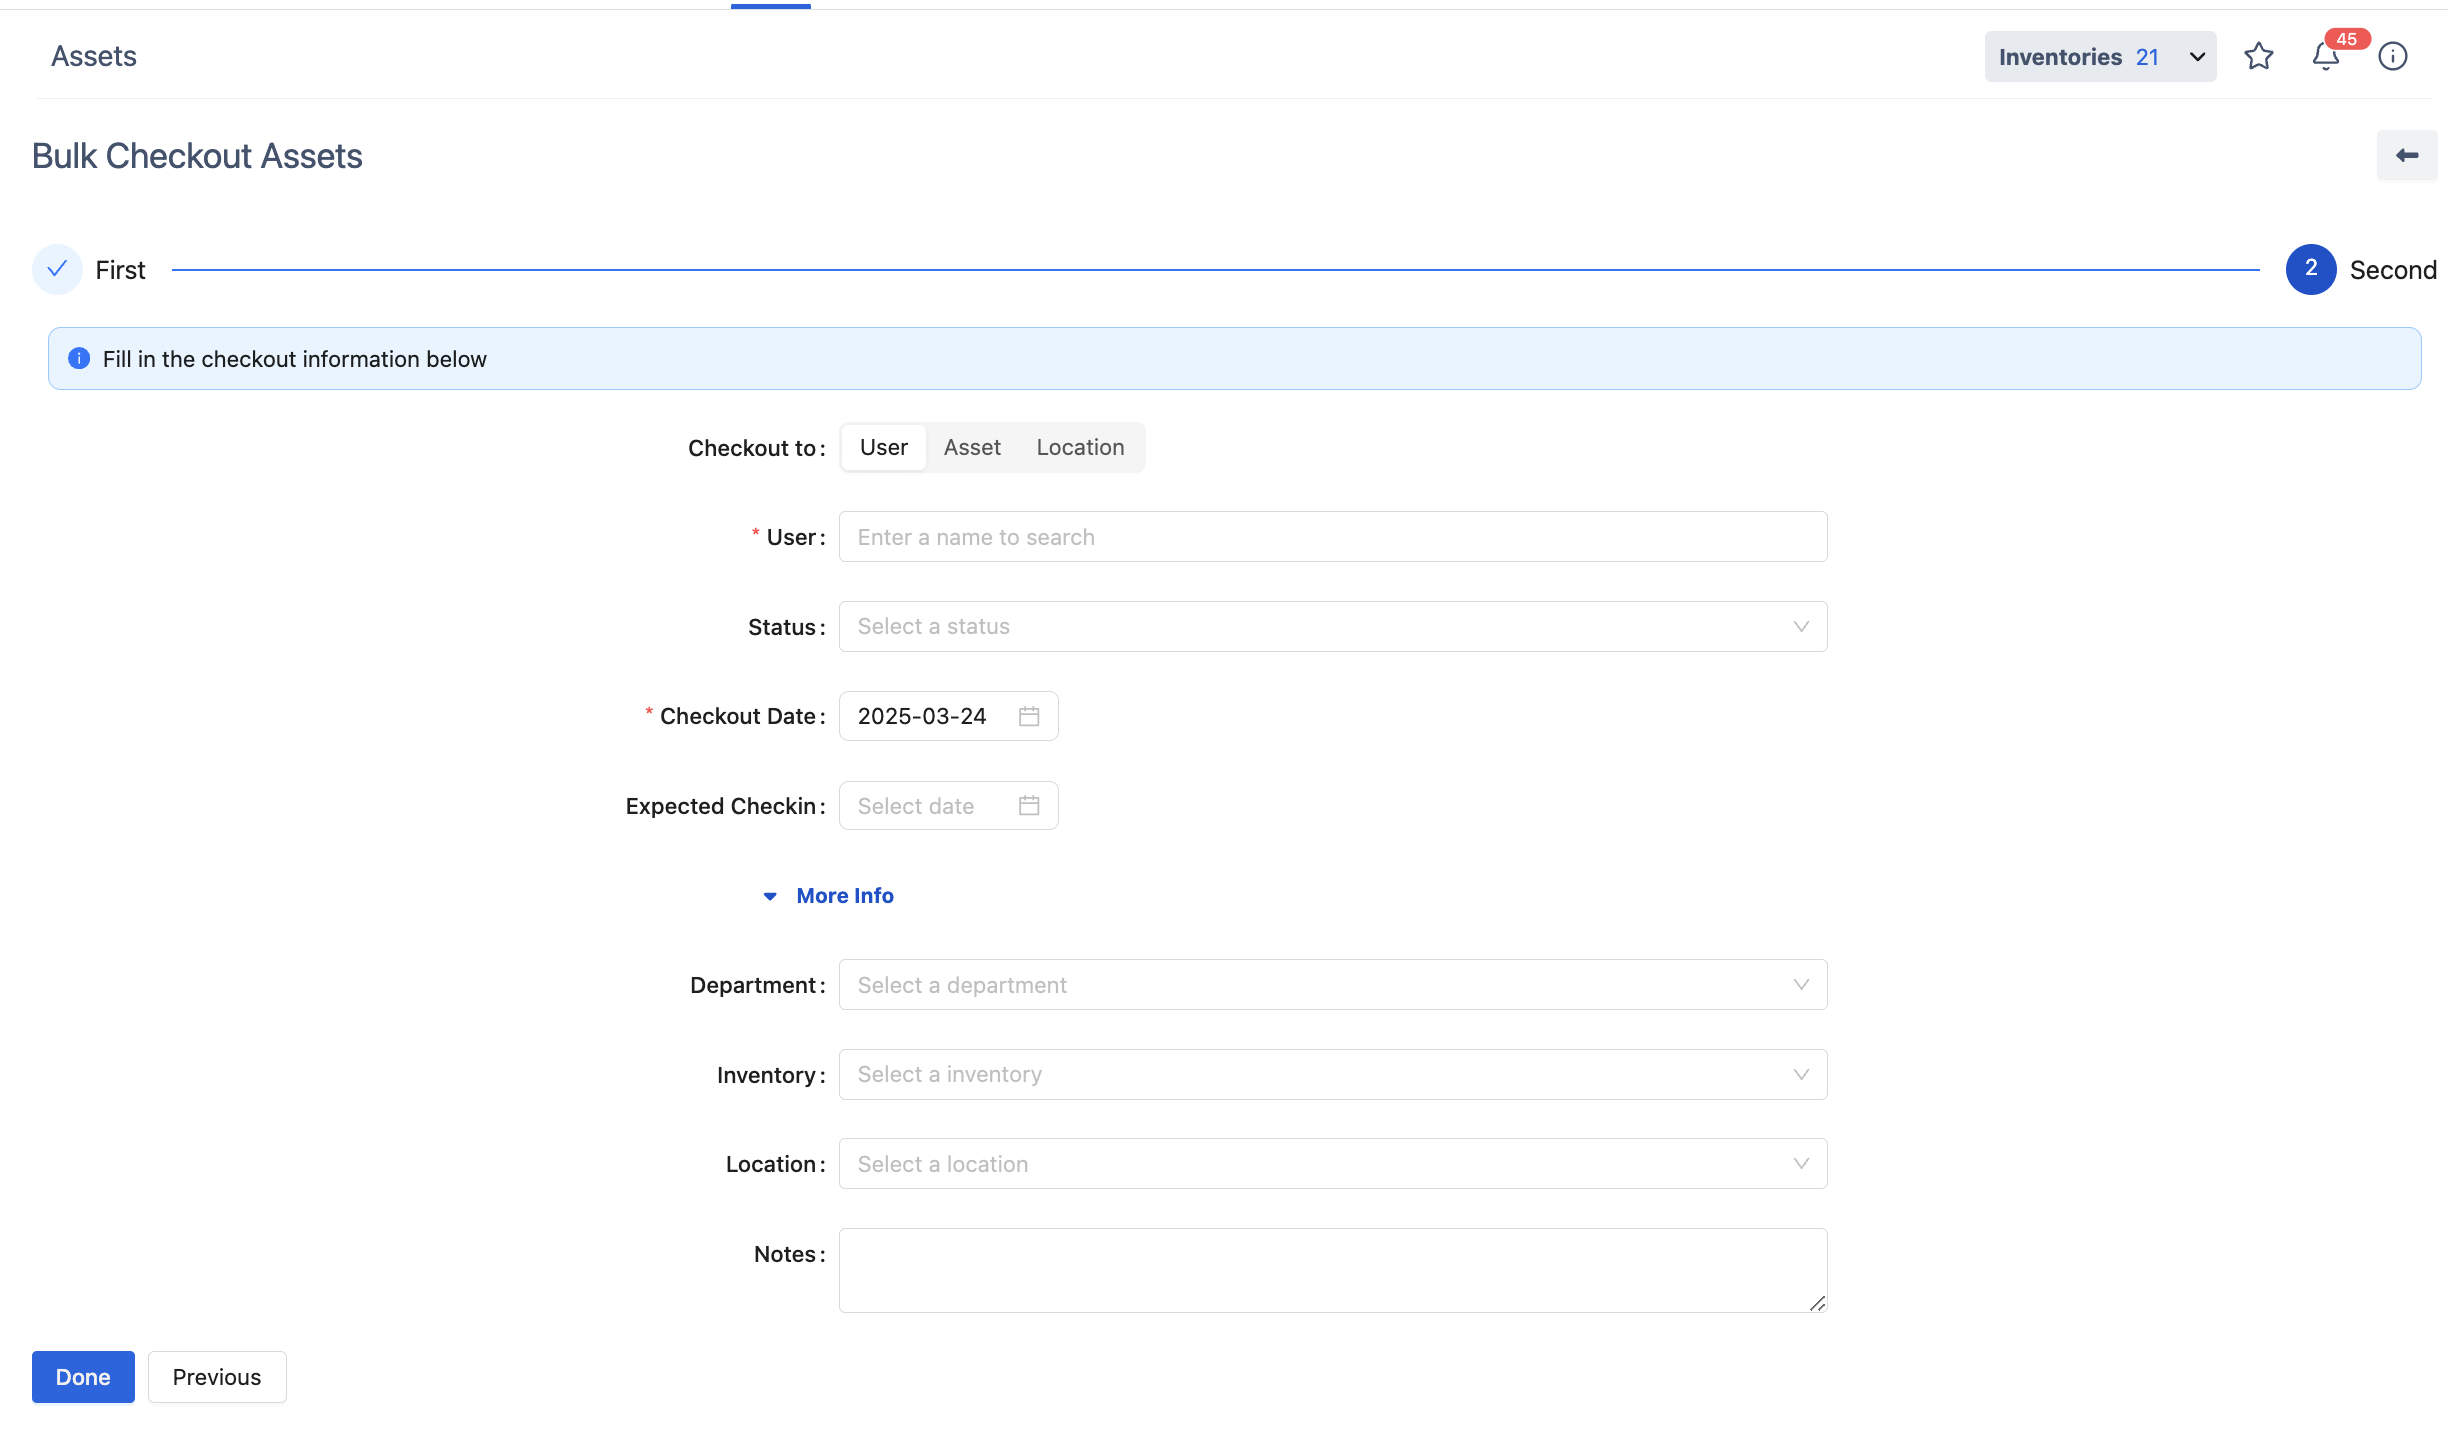The height and width of the screenshot is (1456, 2448).
Task: Click the favorites star icon
Action: click(x=2258, y=56)
